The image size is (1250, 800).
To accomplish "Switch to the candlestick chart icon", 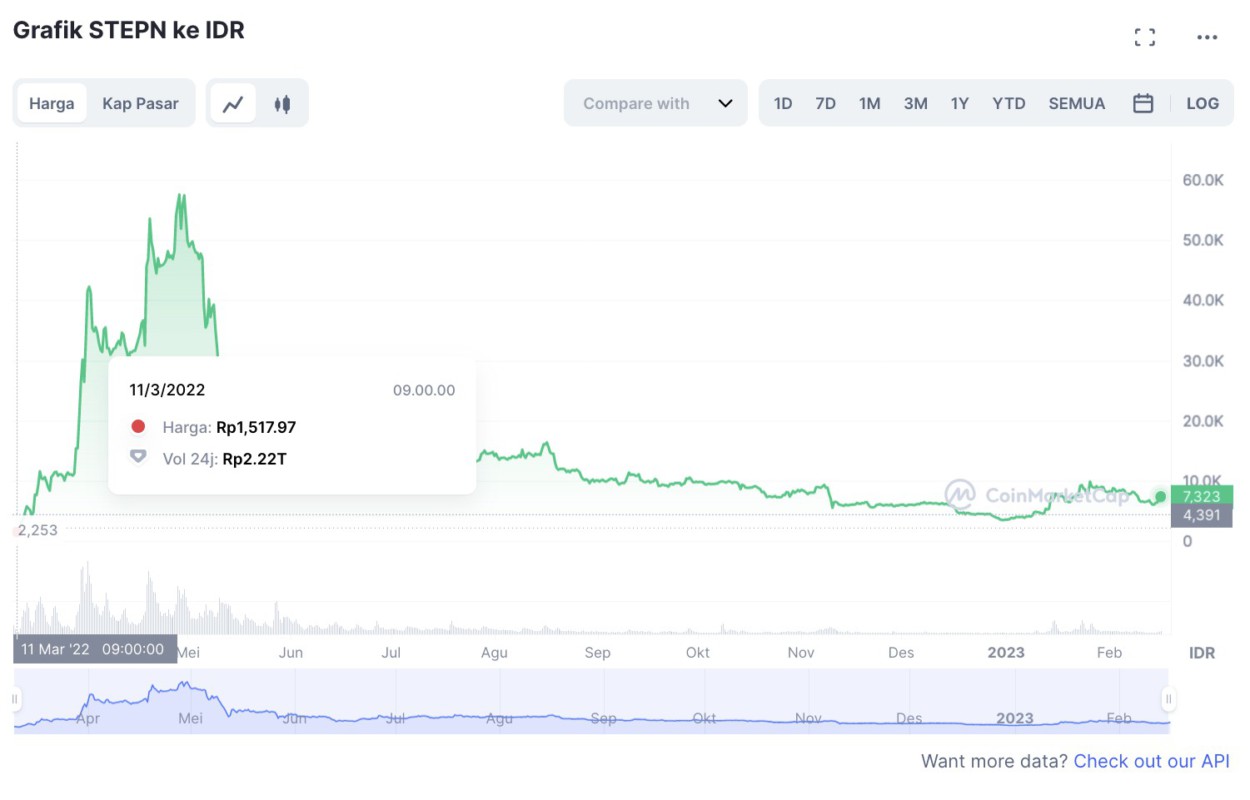I will 281,102.
